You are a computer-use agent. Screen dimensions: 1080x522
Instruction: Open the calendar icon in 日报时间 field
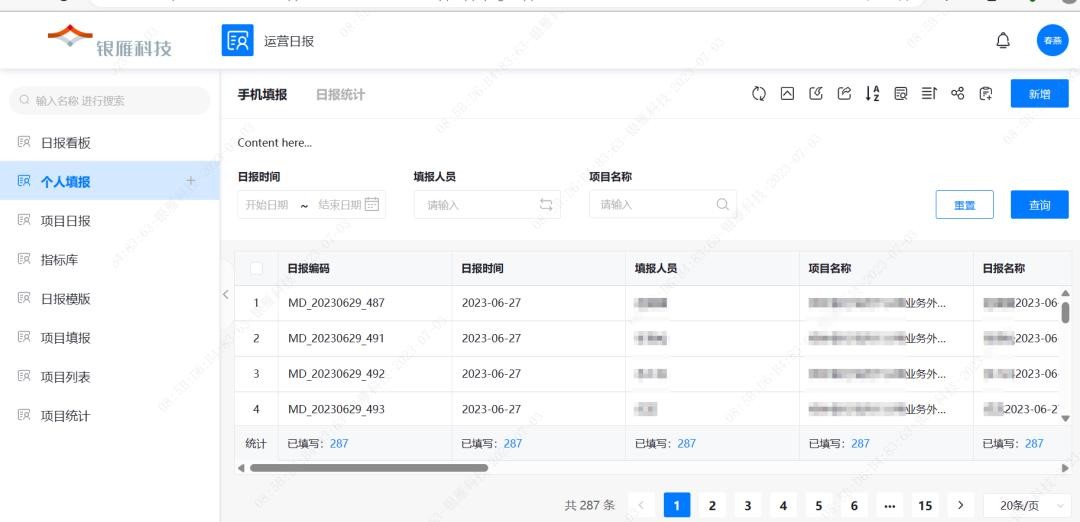(372, 205)
